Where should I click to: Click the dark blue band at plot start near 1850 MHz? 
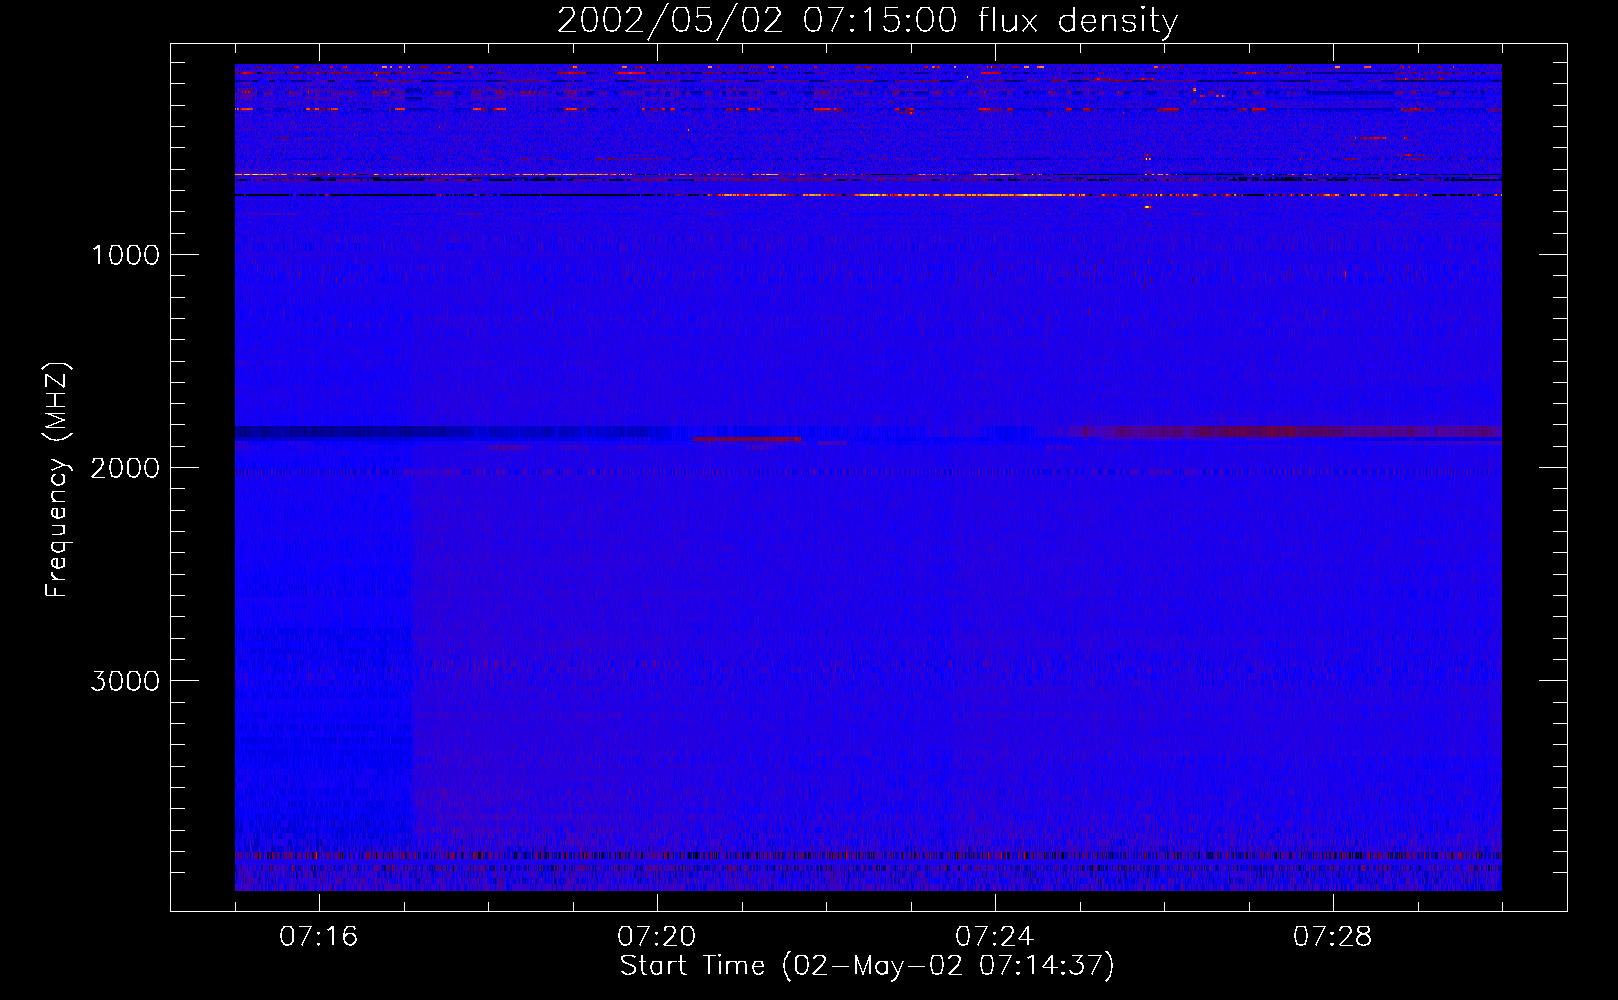tap(450, 433)
